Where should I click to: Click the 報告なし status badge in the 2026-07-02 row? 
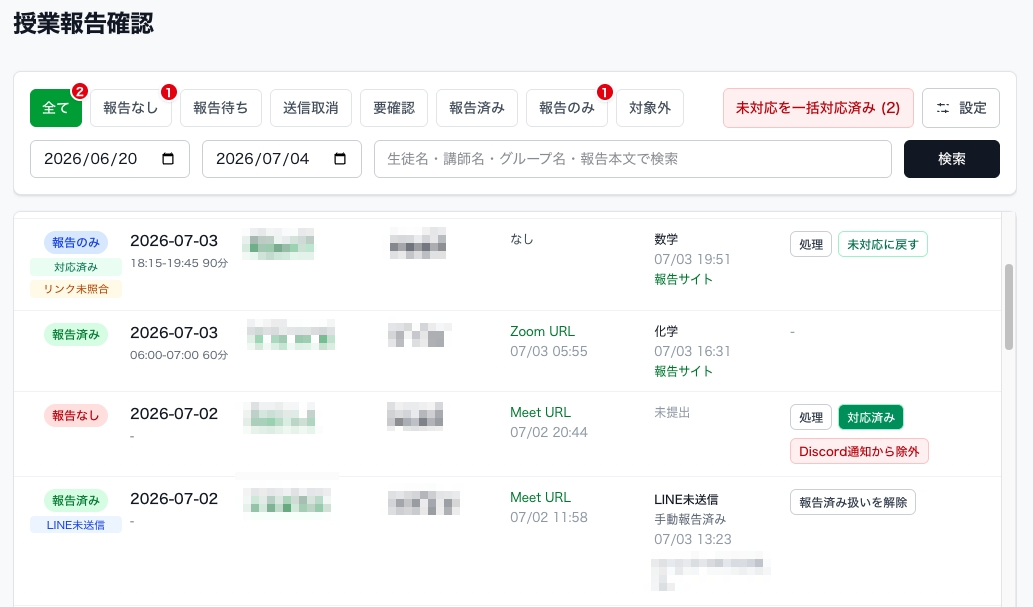tap(76, 416)
